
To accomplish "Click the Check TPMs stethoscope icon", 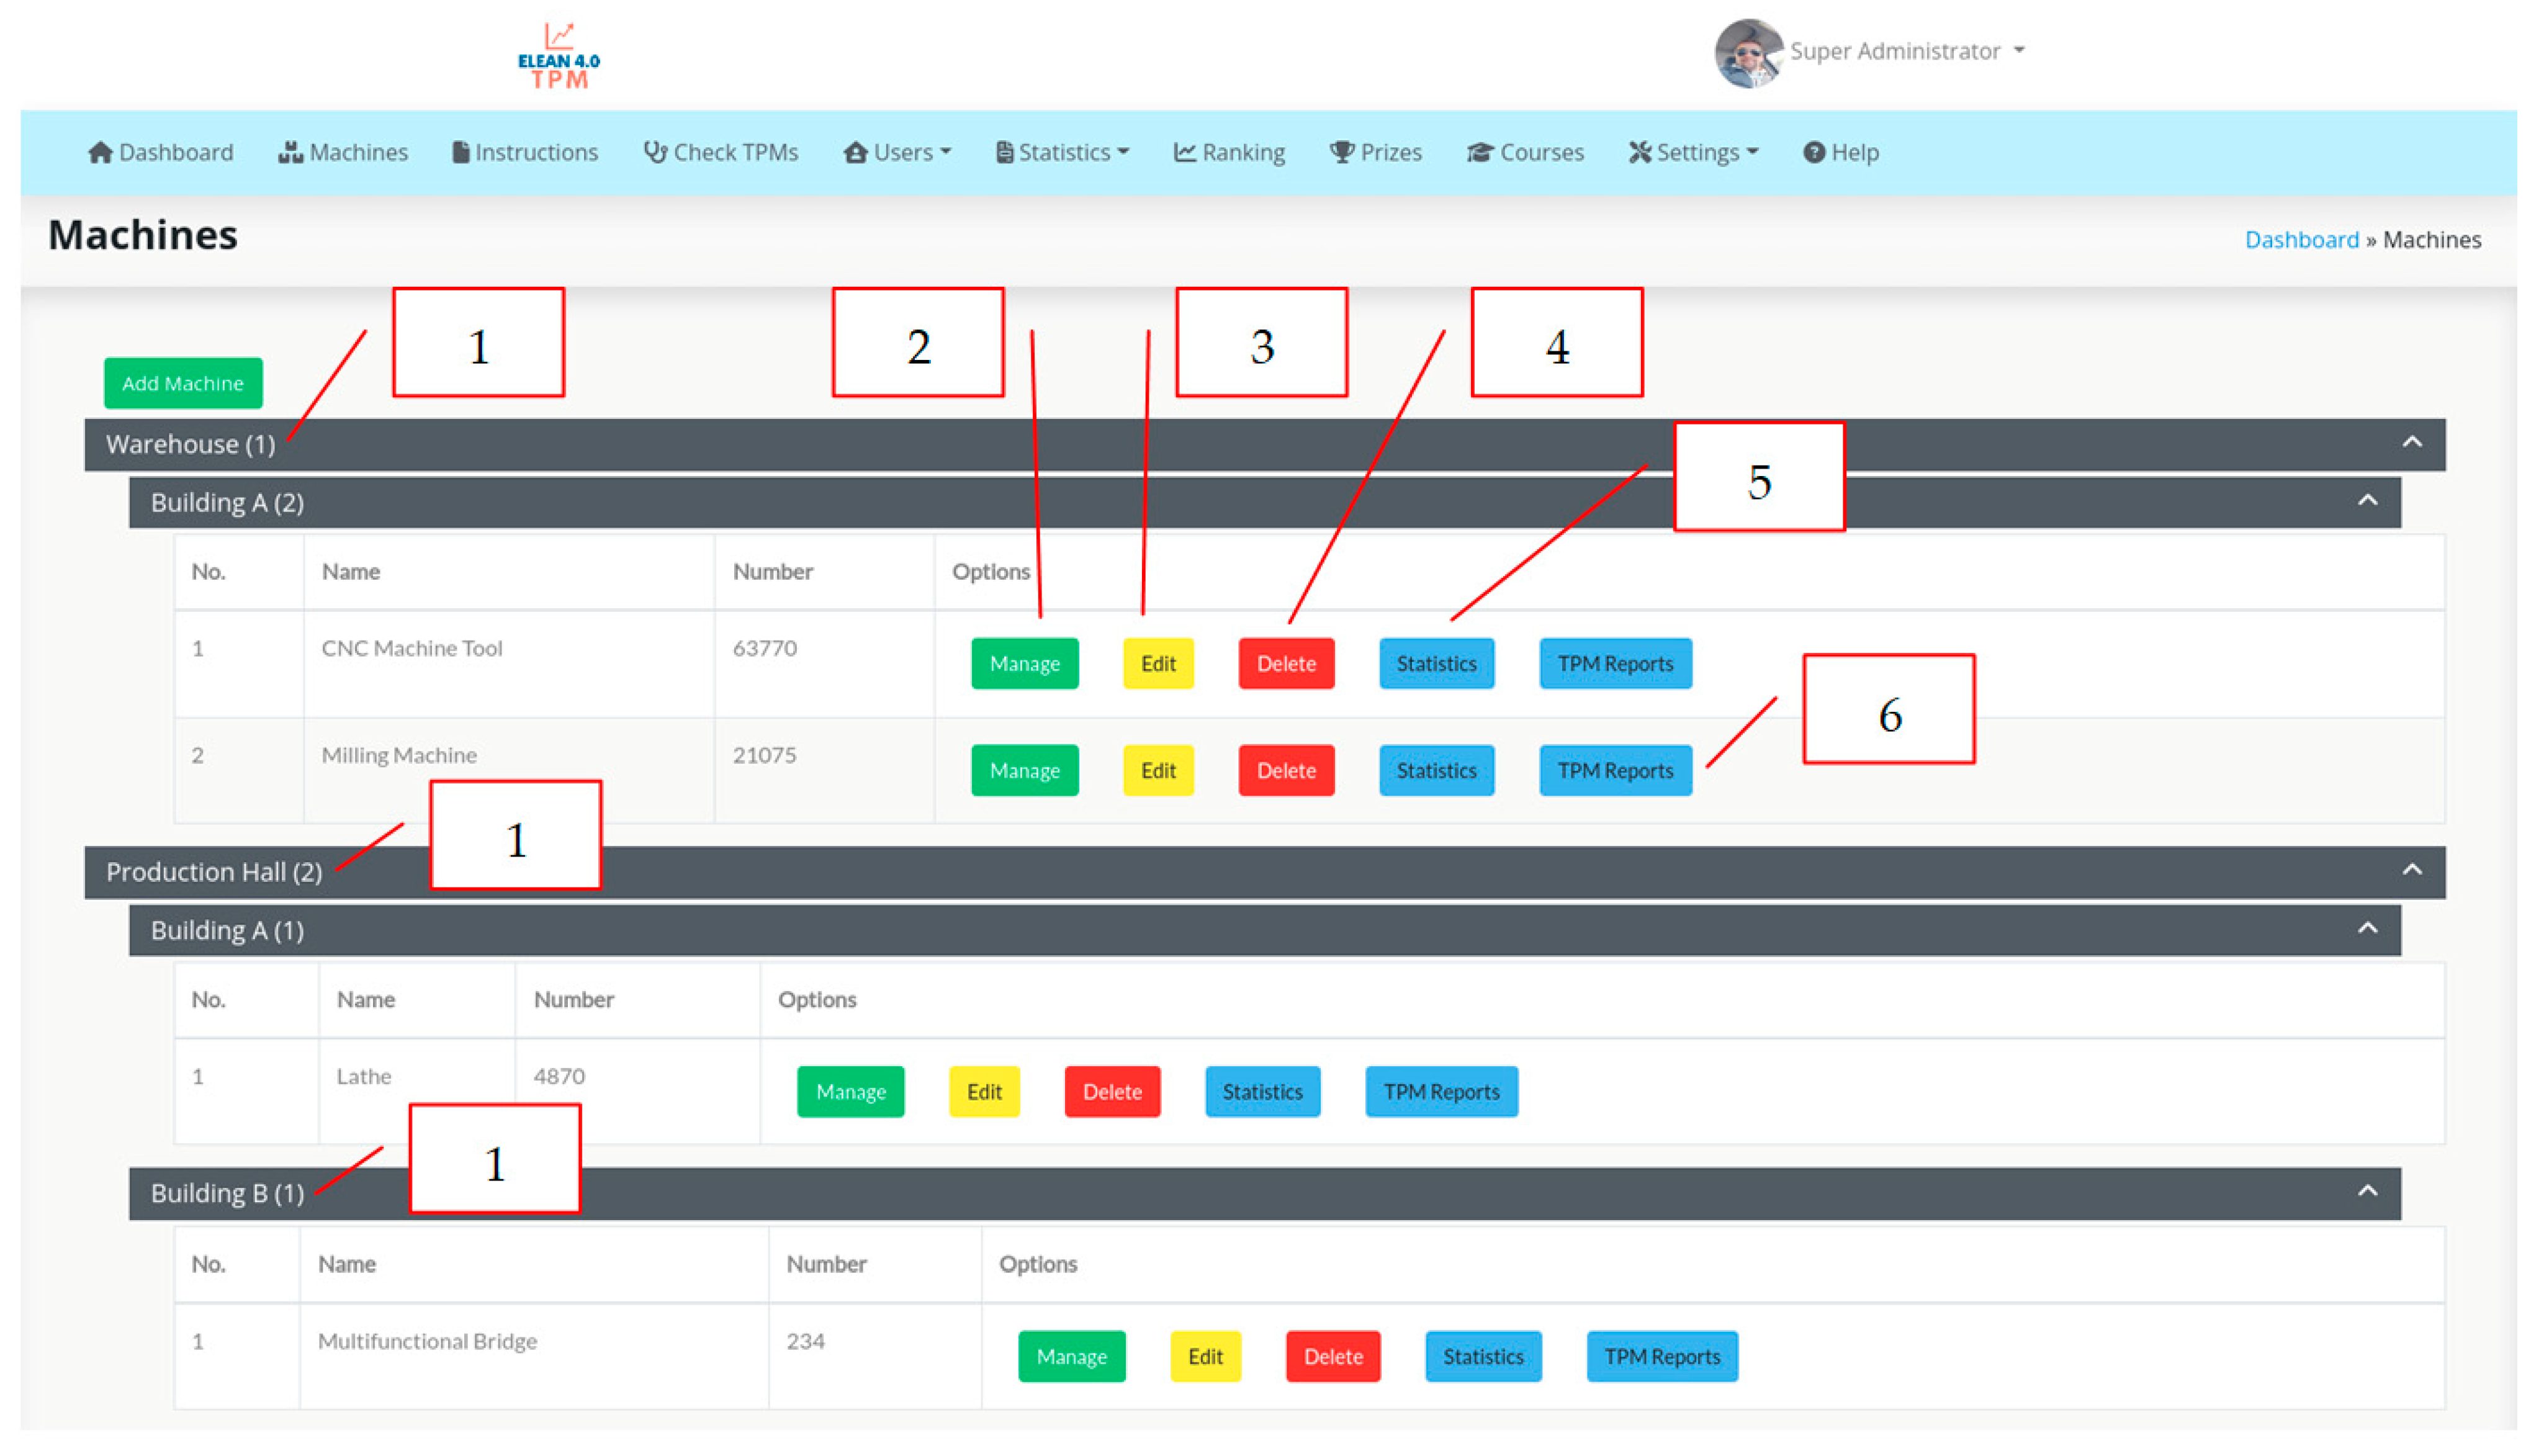I will 655,152.
